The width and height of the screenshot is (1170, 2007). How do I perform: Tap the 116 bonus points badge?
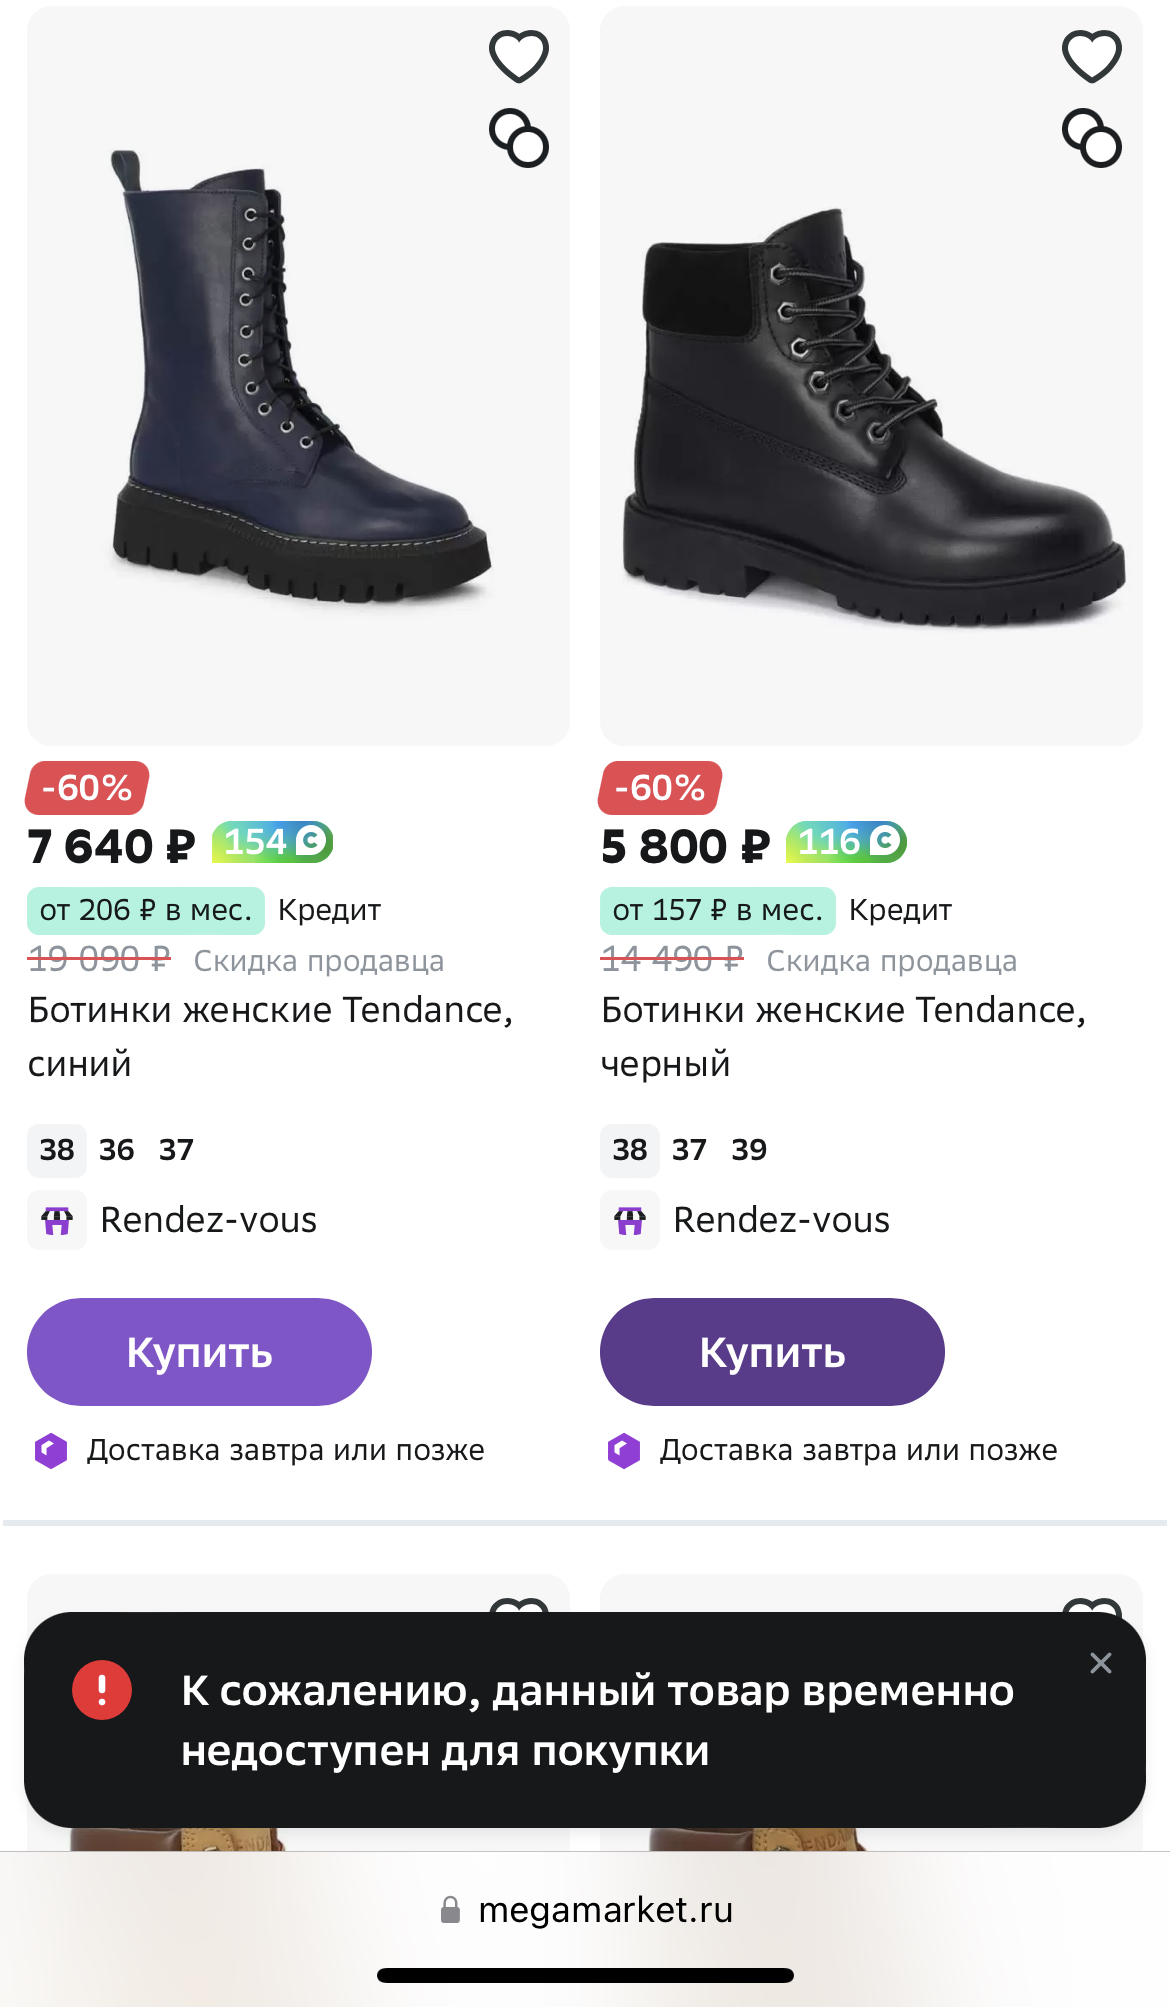pyautogui.click(x=846, y=842)
